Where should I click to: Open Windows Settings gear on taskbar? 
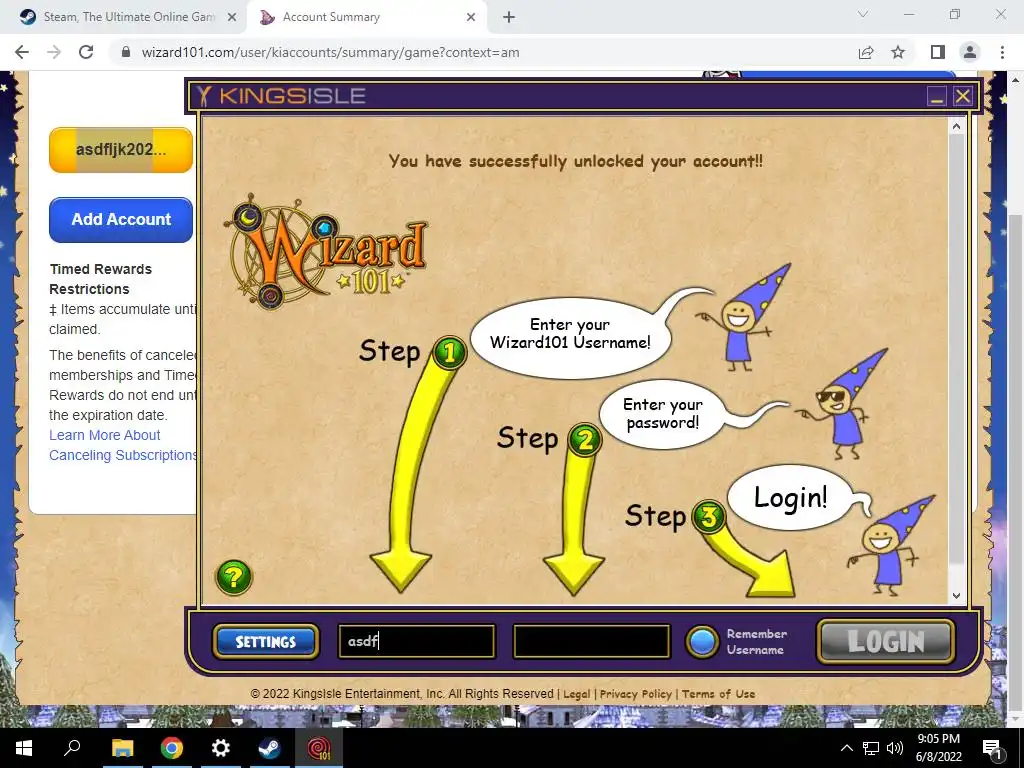(x=221, y=748)
